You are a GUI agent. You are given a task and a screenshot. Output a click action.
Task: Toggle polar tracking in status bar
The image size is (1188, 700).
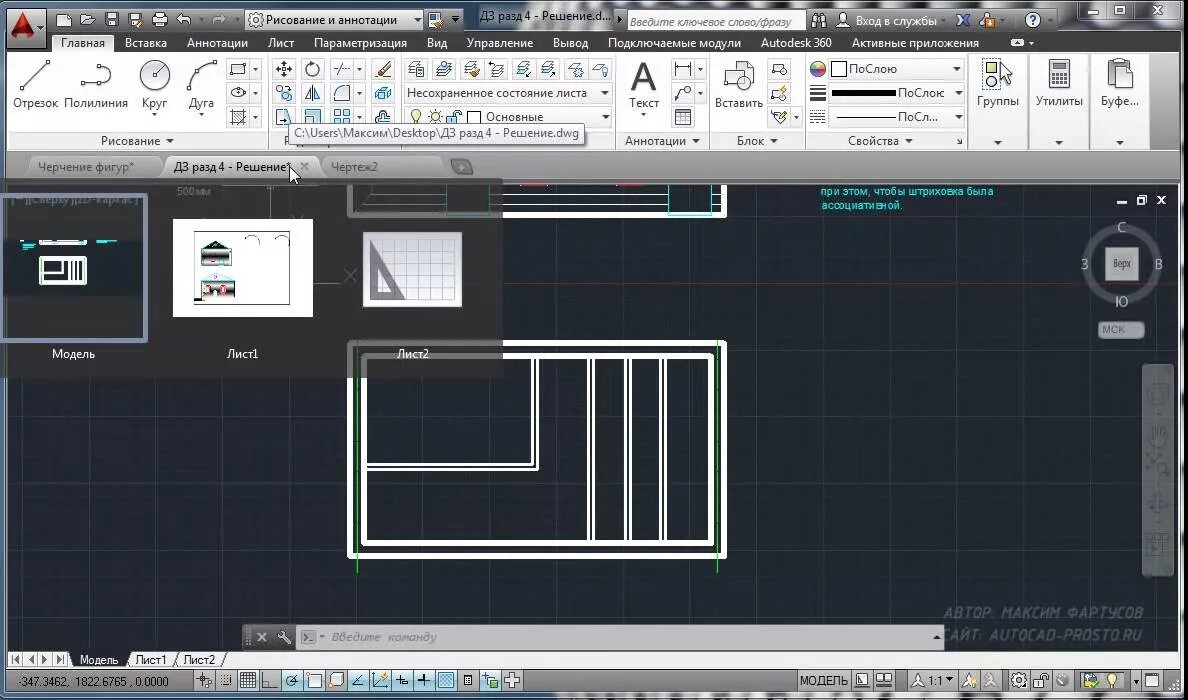tap(292, 680)
